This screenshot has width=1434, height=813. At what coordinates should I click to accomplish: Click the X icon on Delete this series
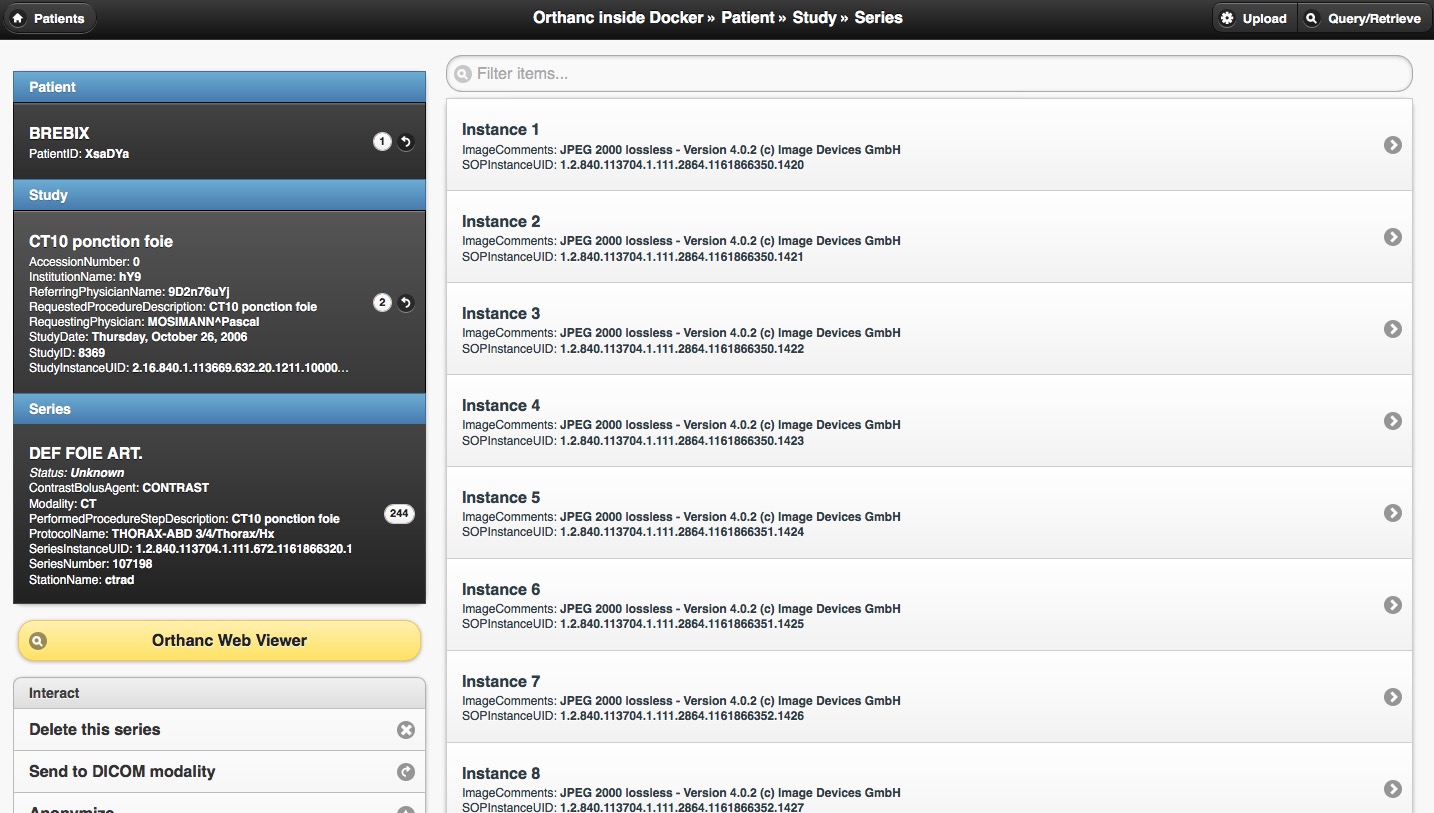(405, 730)
